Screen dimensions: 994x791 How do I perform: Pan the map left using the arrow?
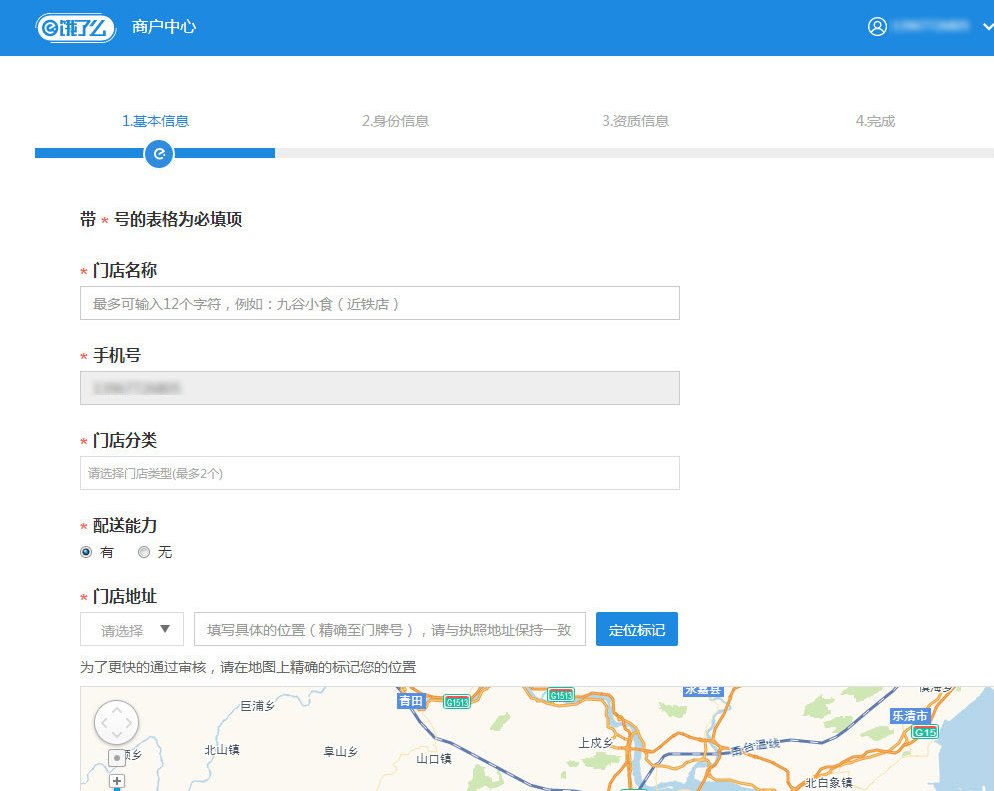[x=104, y=722]
